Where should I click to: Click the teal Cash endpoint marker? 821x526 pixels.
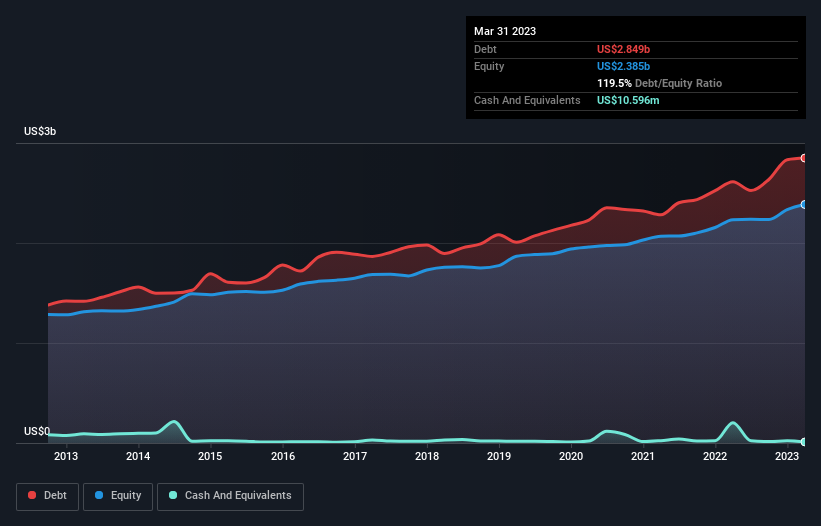pos(804,442)
